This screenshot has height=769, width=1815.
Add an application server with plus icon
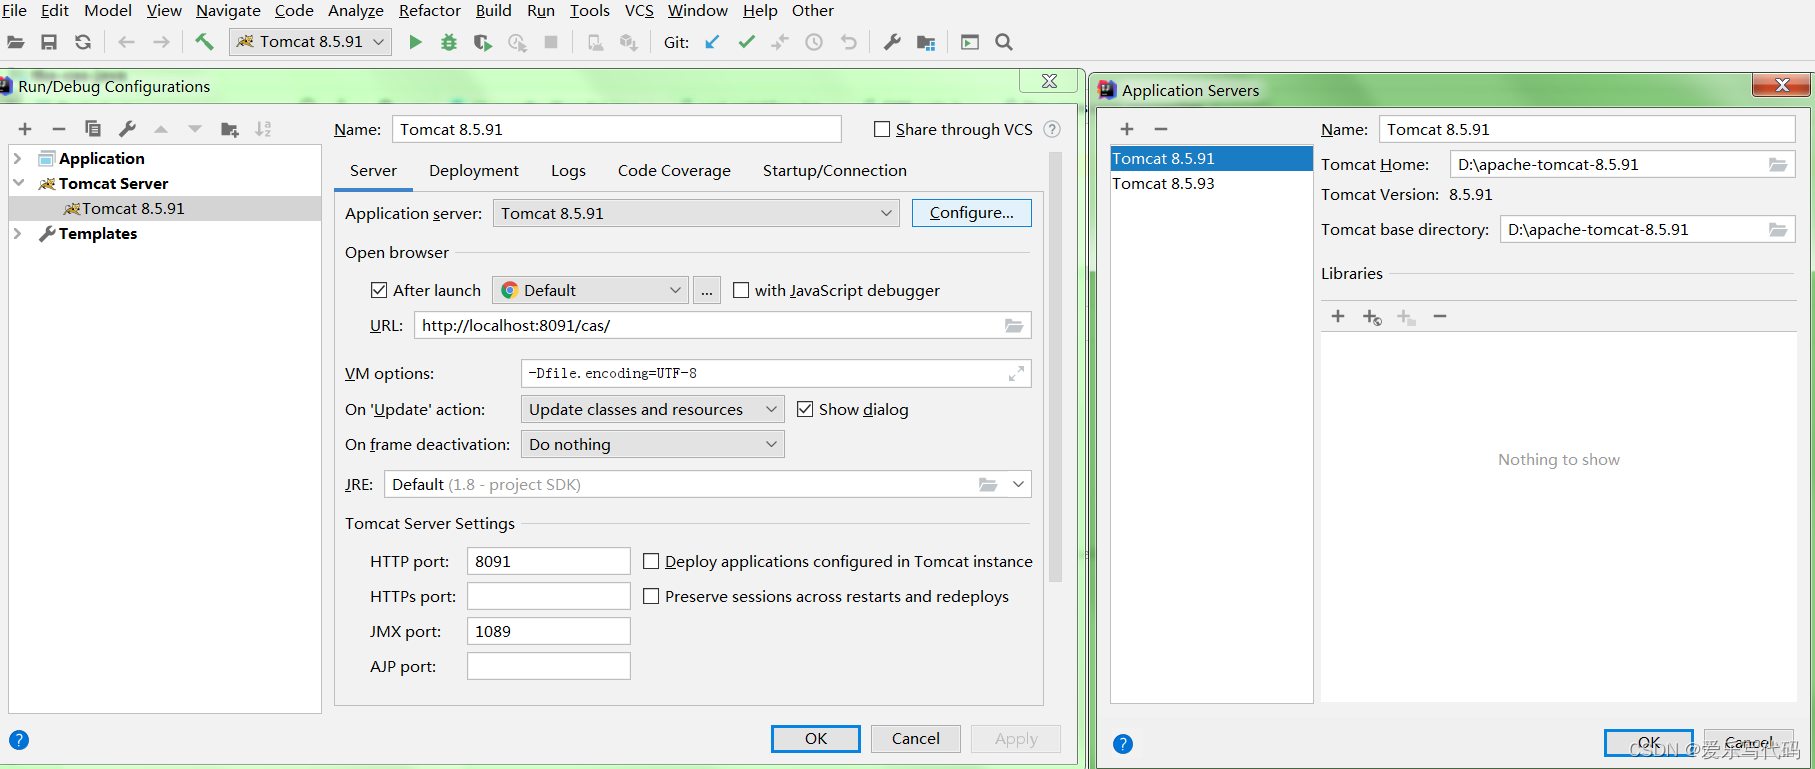[1127, 129]
